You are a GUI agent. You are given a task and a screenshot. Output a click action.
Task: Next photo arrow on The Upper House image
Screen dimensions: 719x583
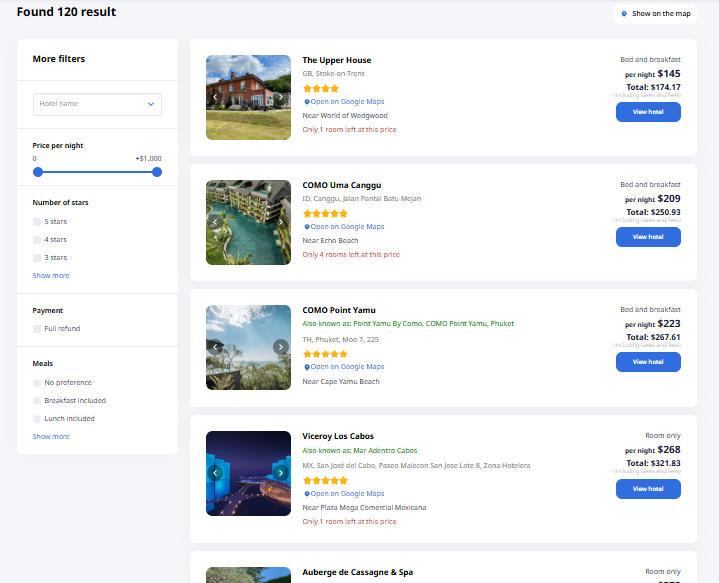pyautogui.click(x=281, y=97)
